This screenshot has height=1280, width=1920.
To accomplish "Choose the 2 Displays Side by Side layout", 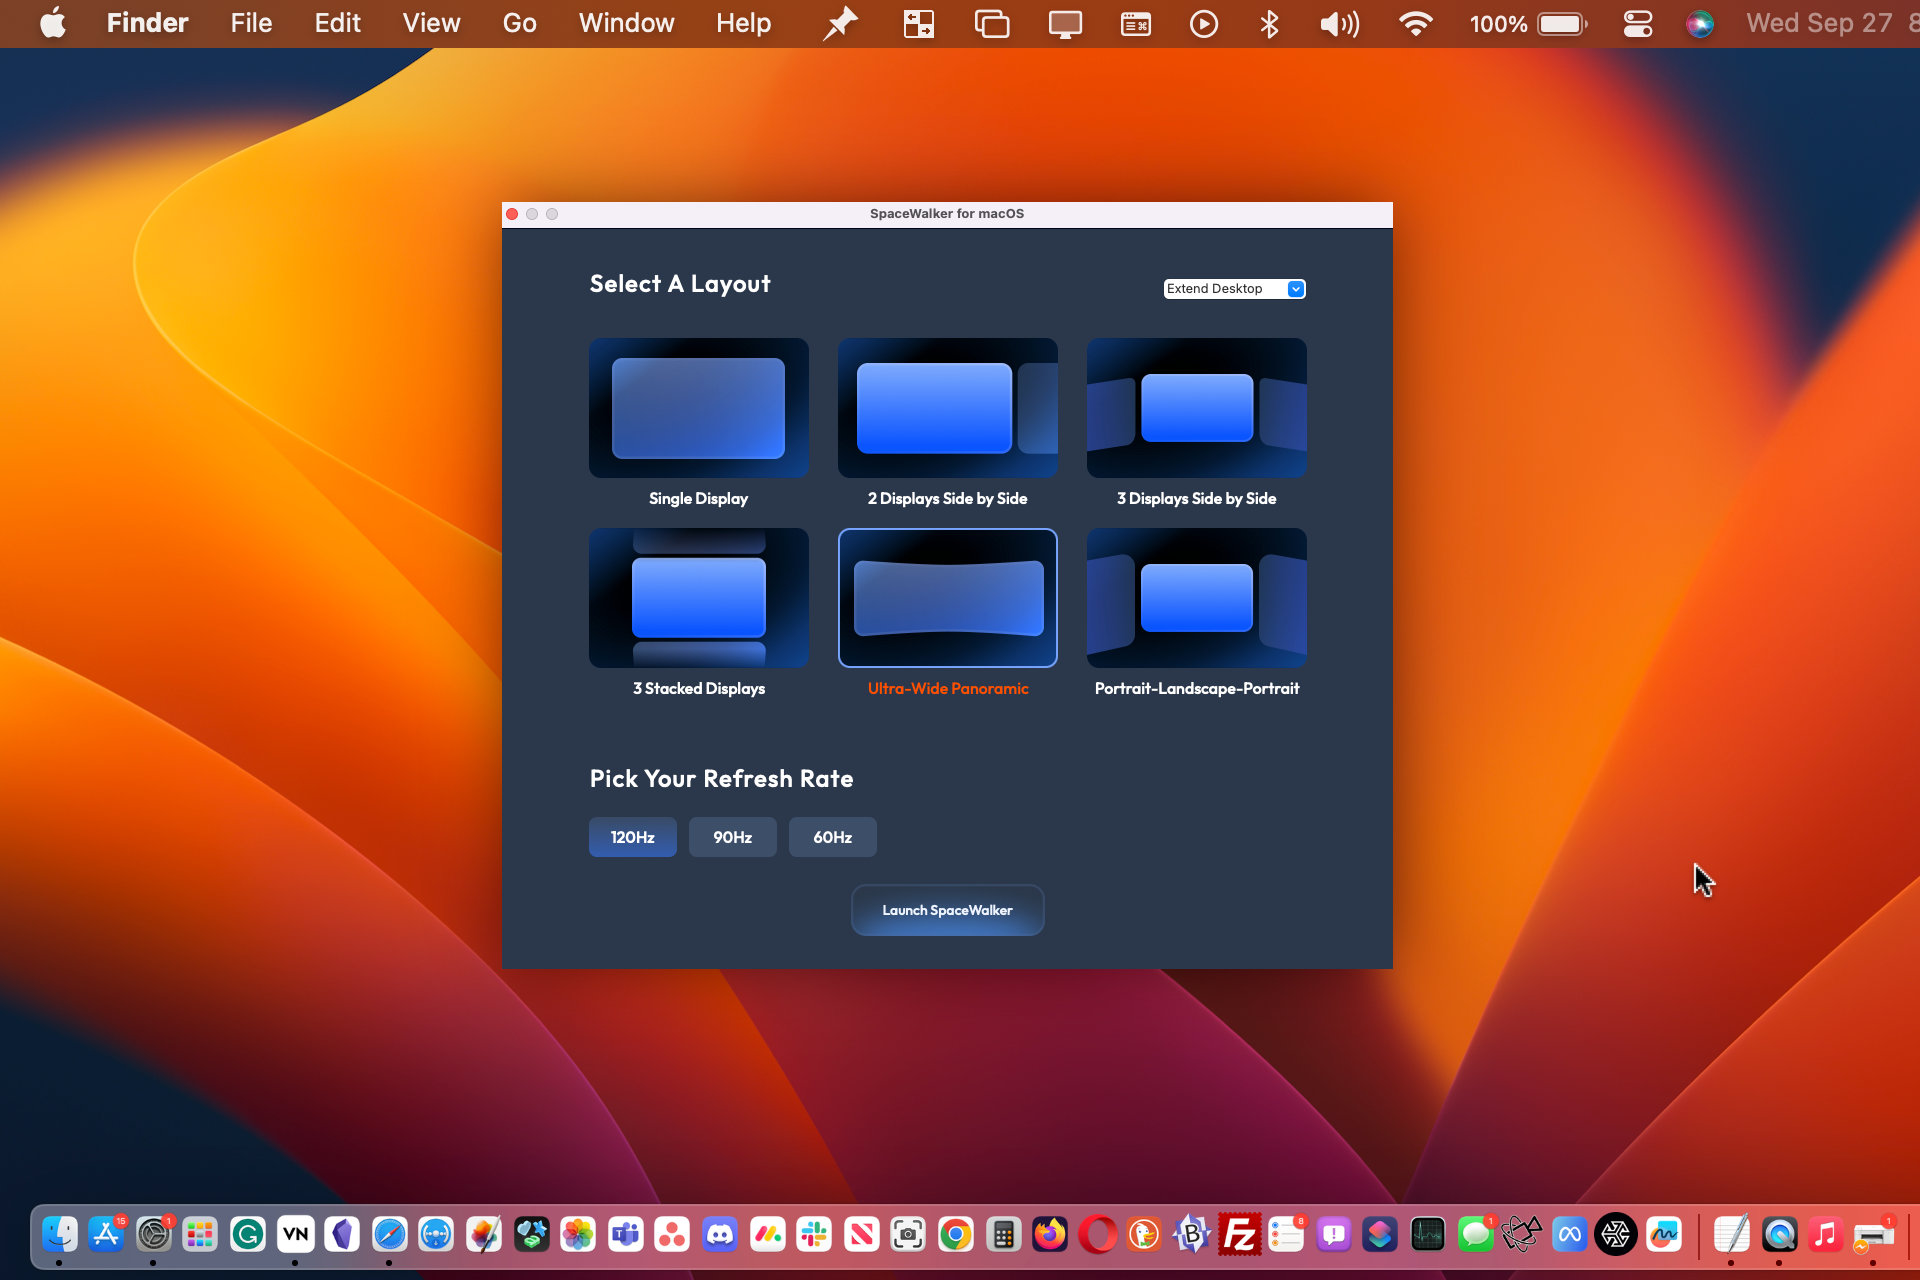I will 947,407.
